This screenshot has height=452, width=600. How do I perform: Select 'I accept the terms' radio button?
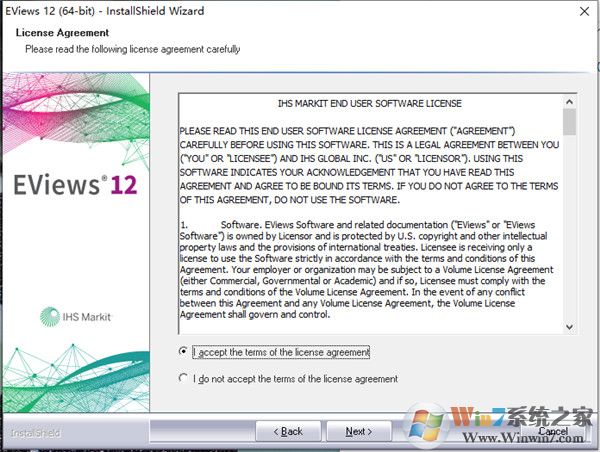tap(183, 351)
